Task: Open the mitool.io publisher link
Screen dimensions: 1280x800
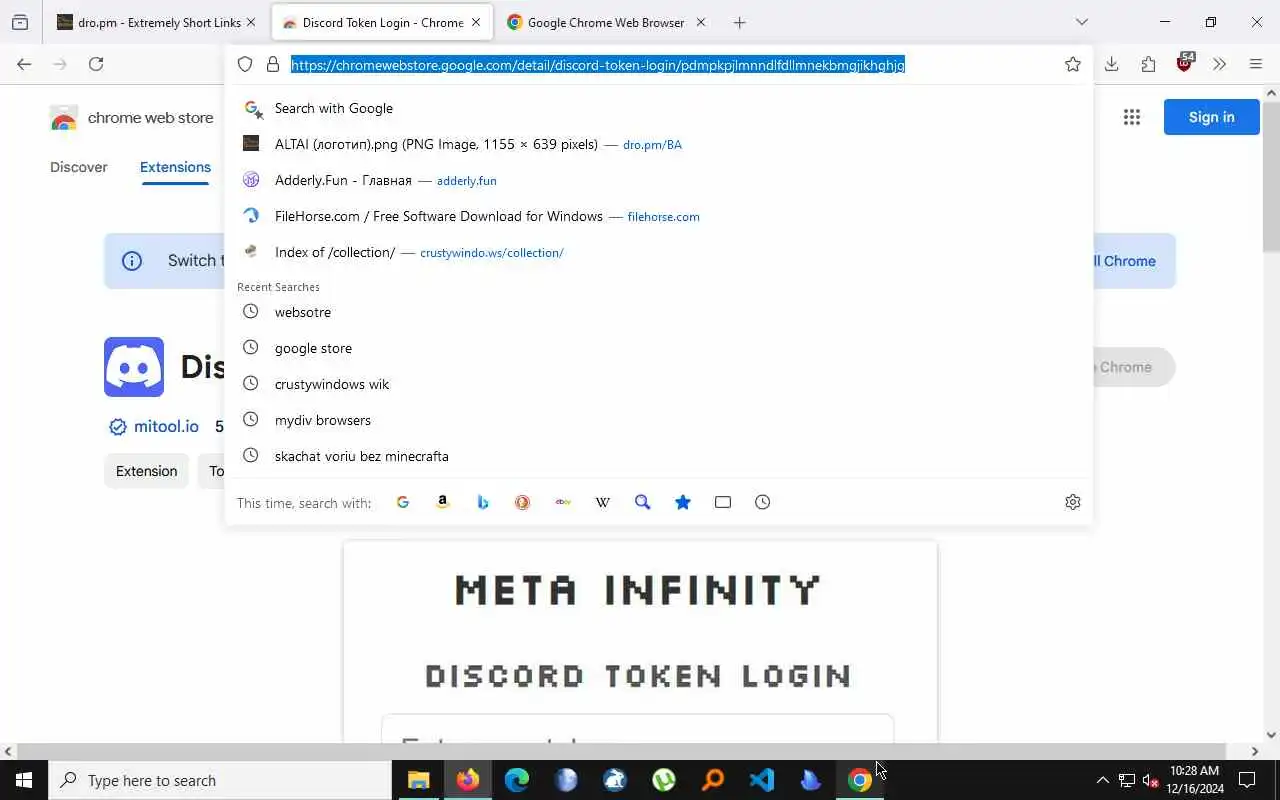Action: (166, 427)
